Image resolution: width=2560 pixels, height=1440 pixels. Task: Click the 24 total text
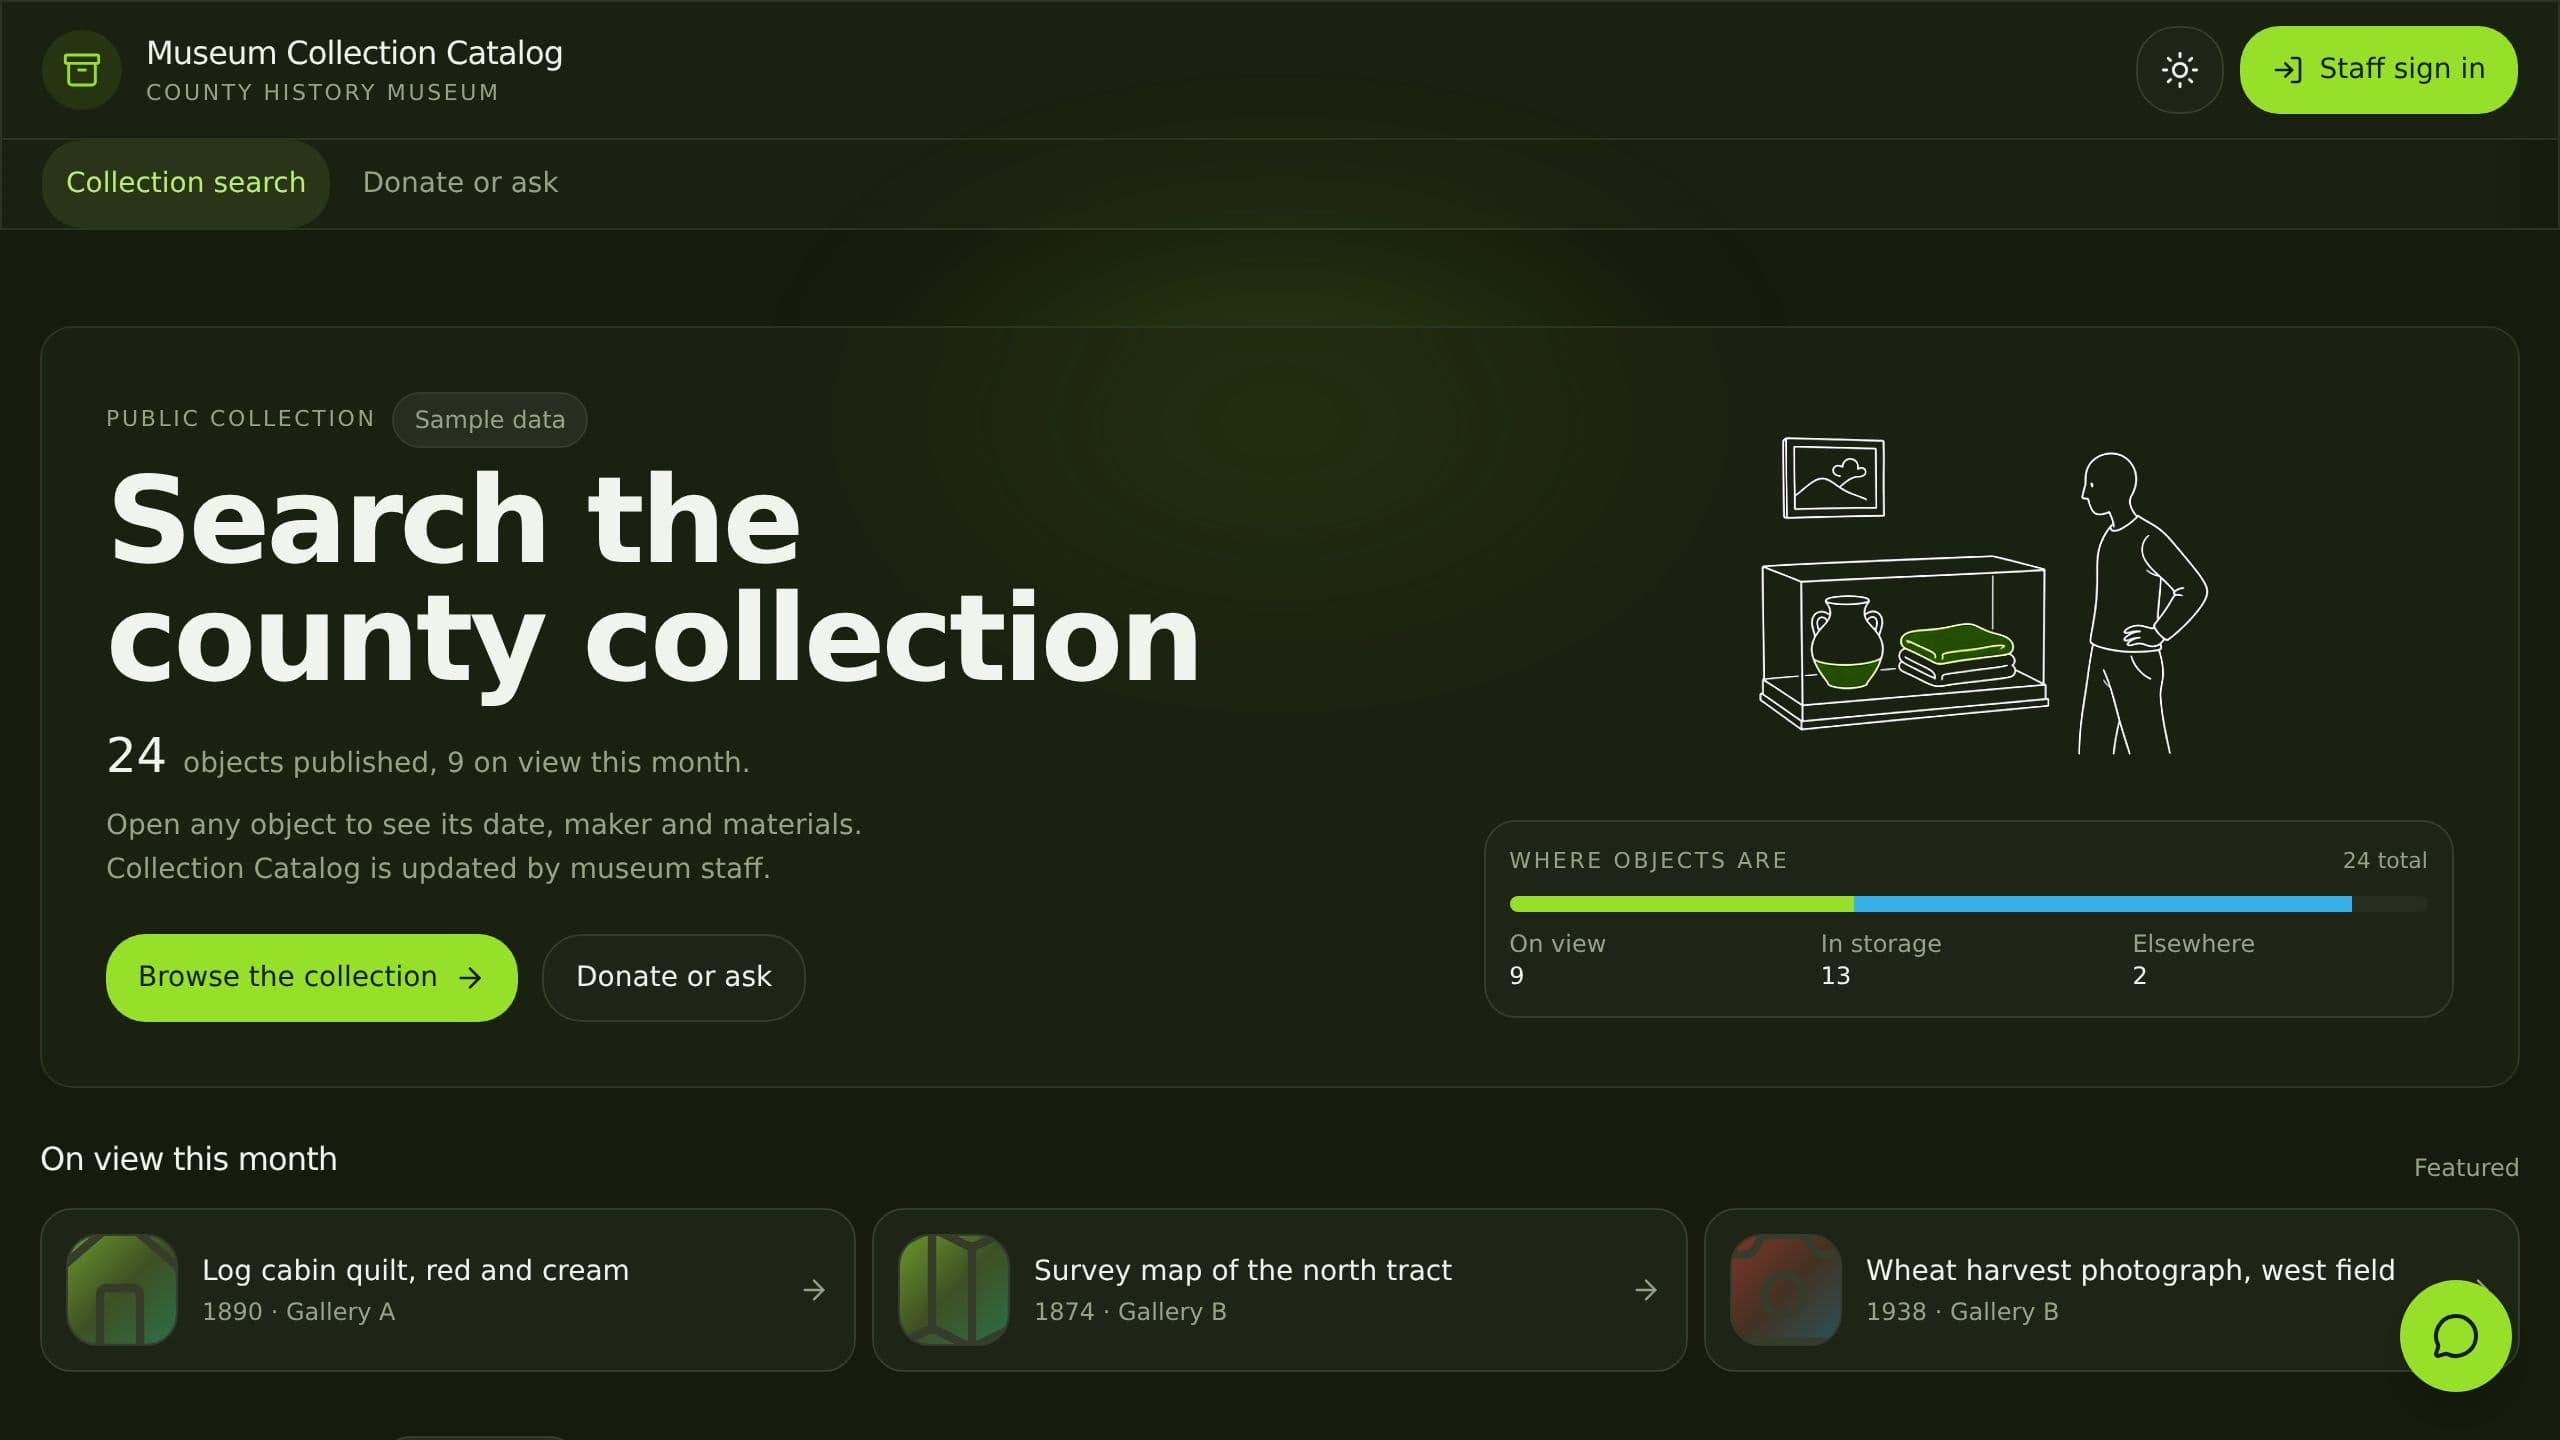tap(2384, 861)
